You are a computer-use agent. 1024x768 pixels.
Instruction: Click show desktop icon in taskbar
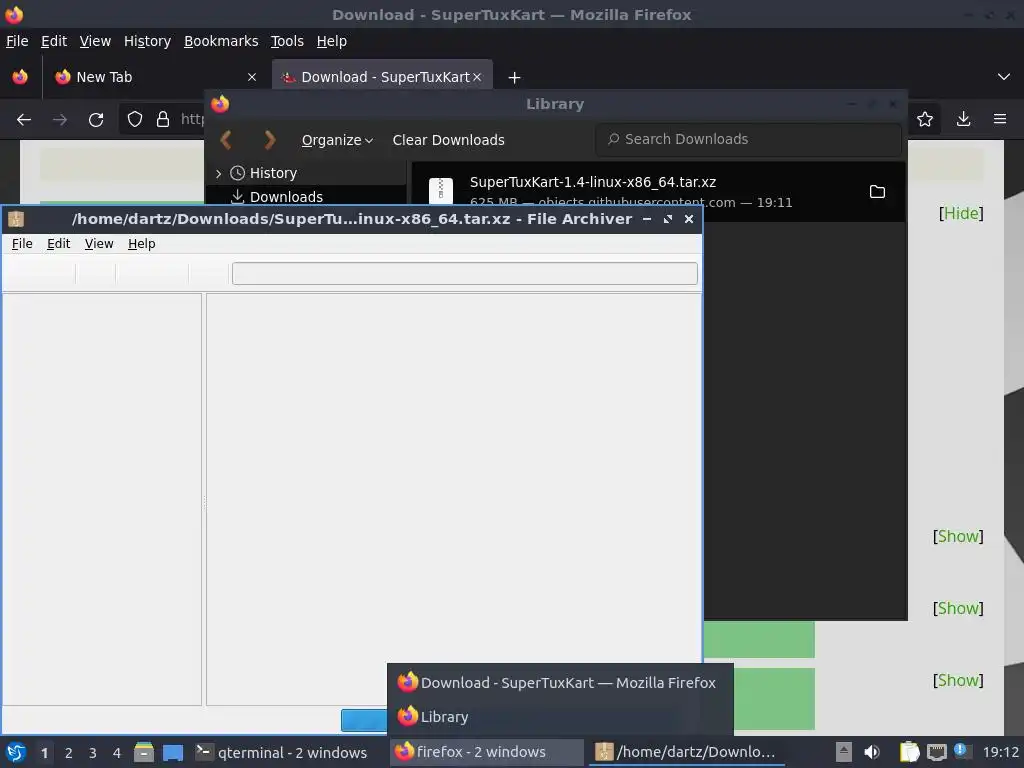pos(173,752)
